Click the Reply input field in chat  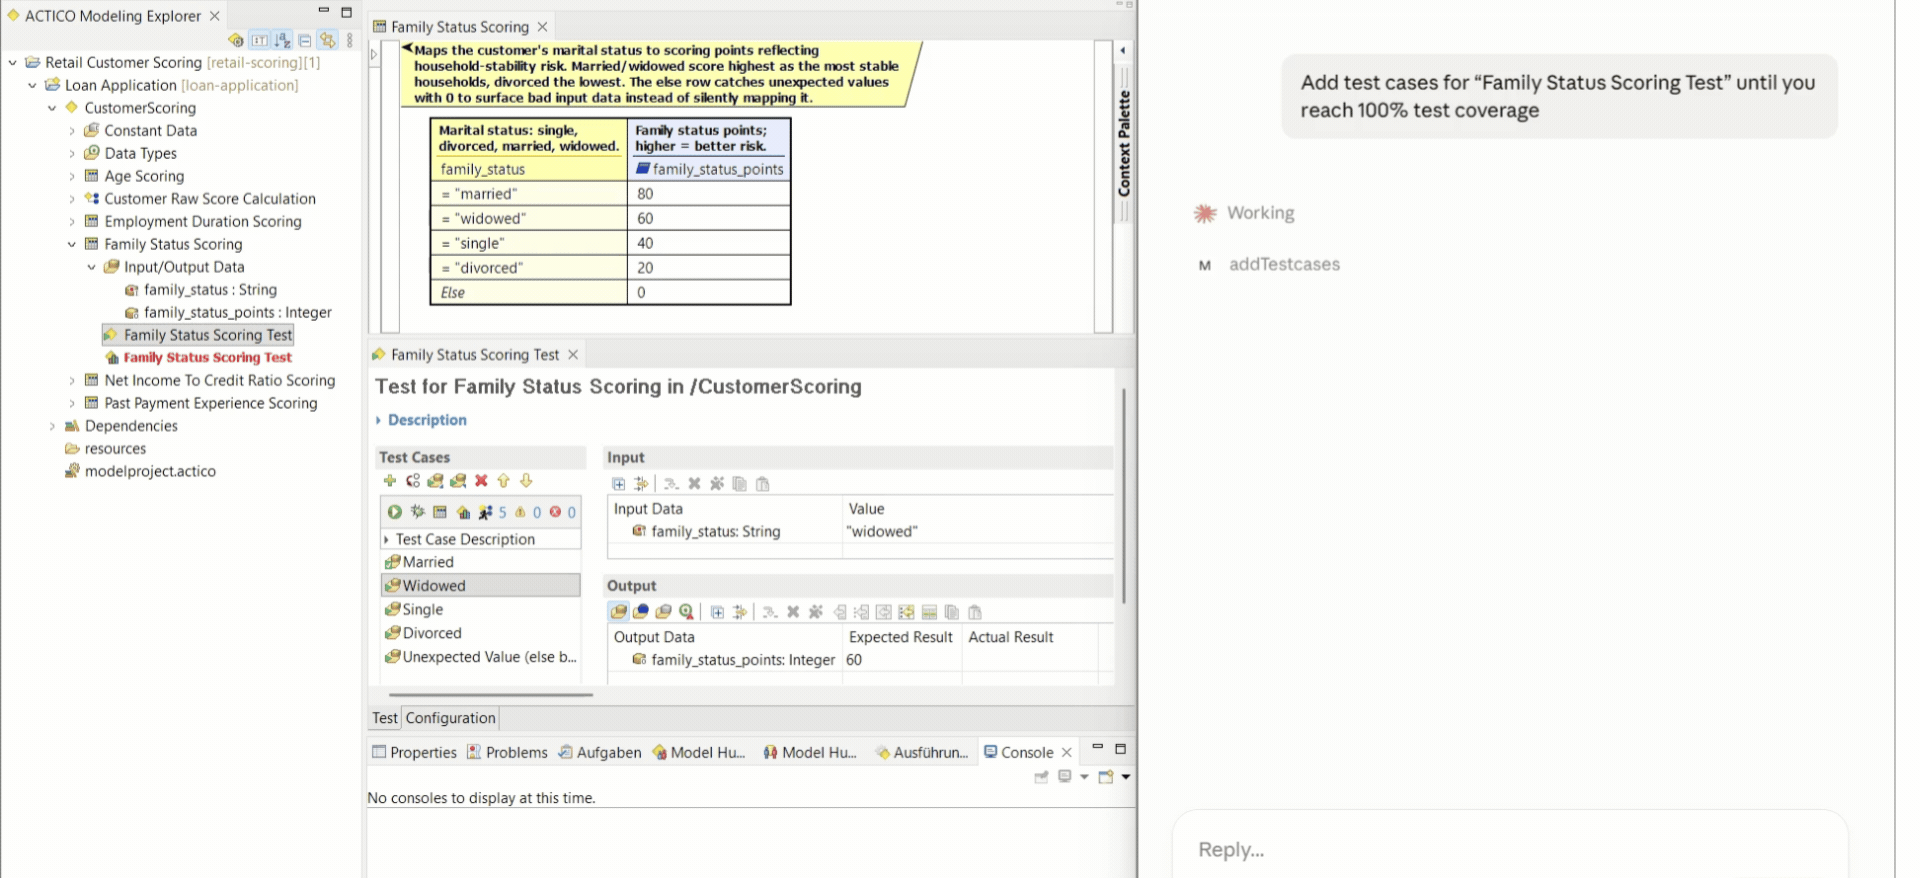[1510, 849]
